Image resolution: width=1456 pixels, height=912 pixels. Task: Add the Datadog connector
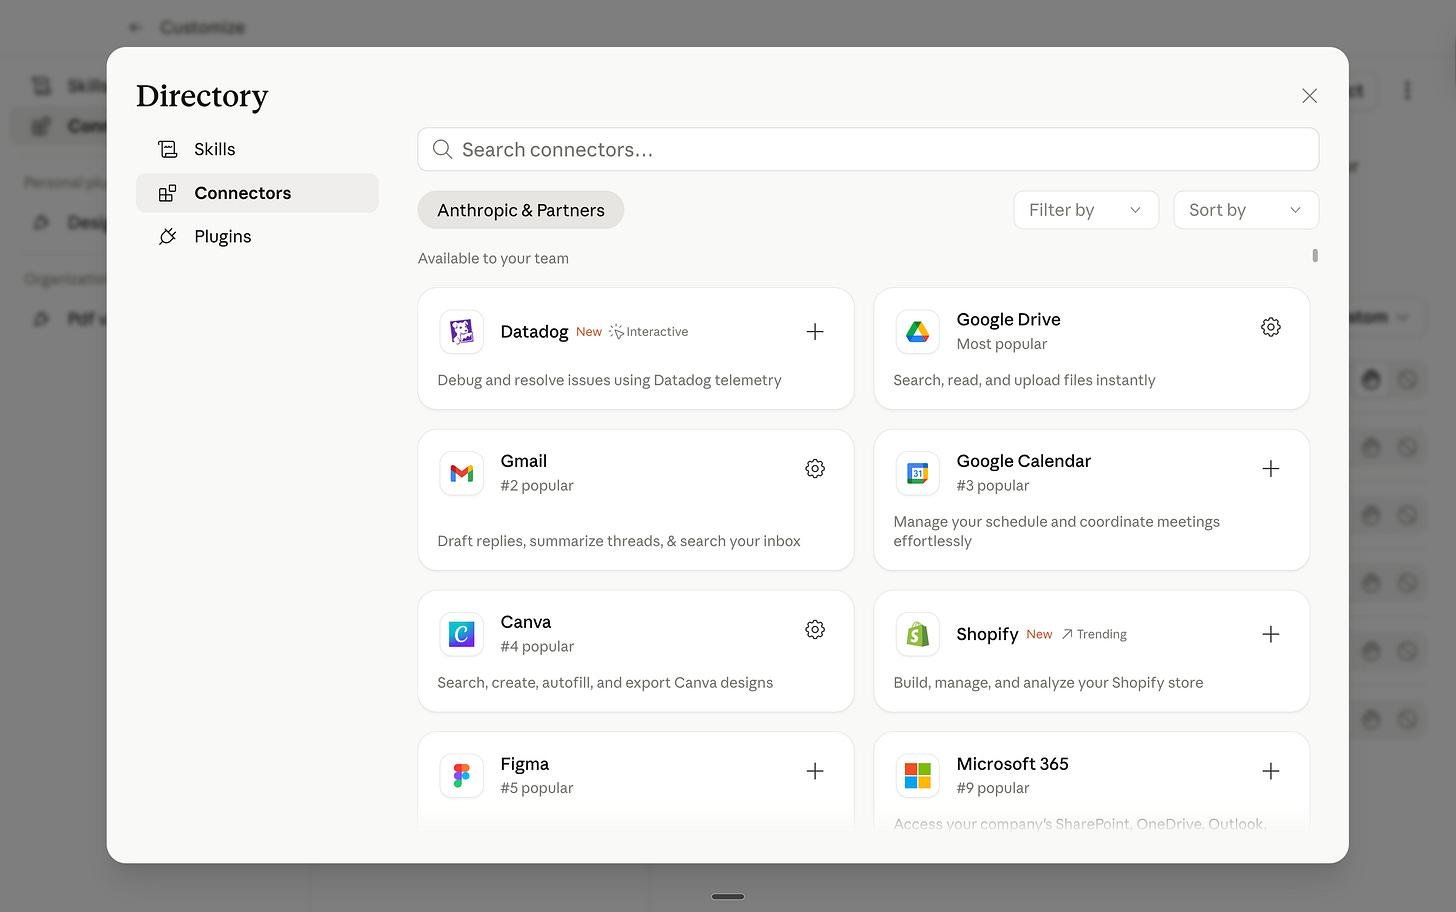tap(815, 332)
